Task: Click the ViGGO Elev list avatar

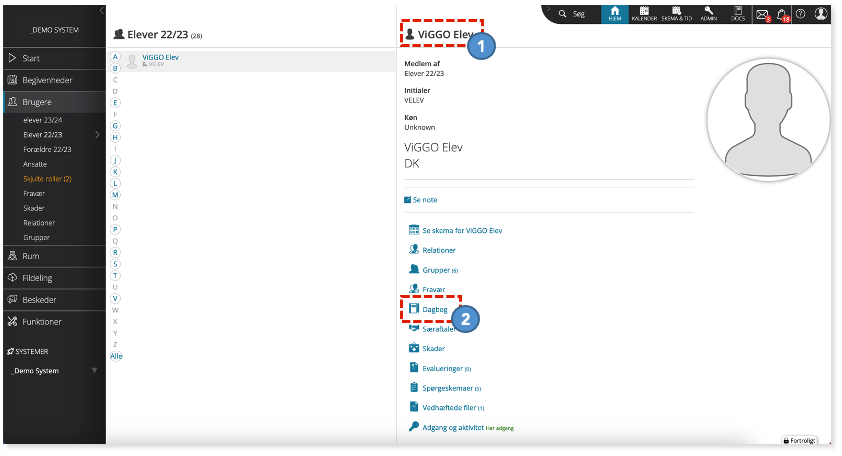Action: click(132, 61)
